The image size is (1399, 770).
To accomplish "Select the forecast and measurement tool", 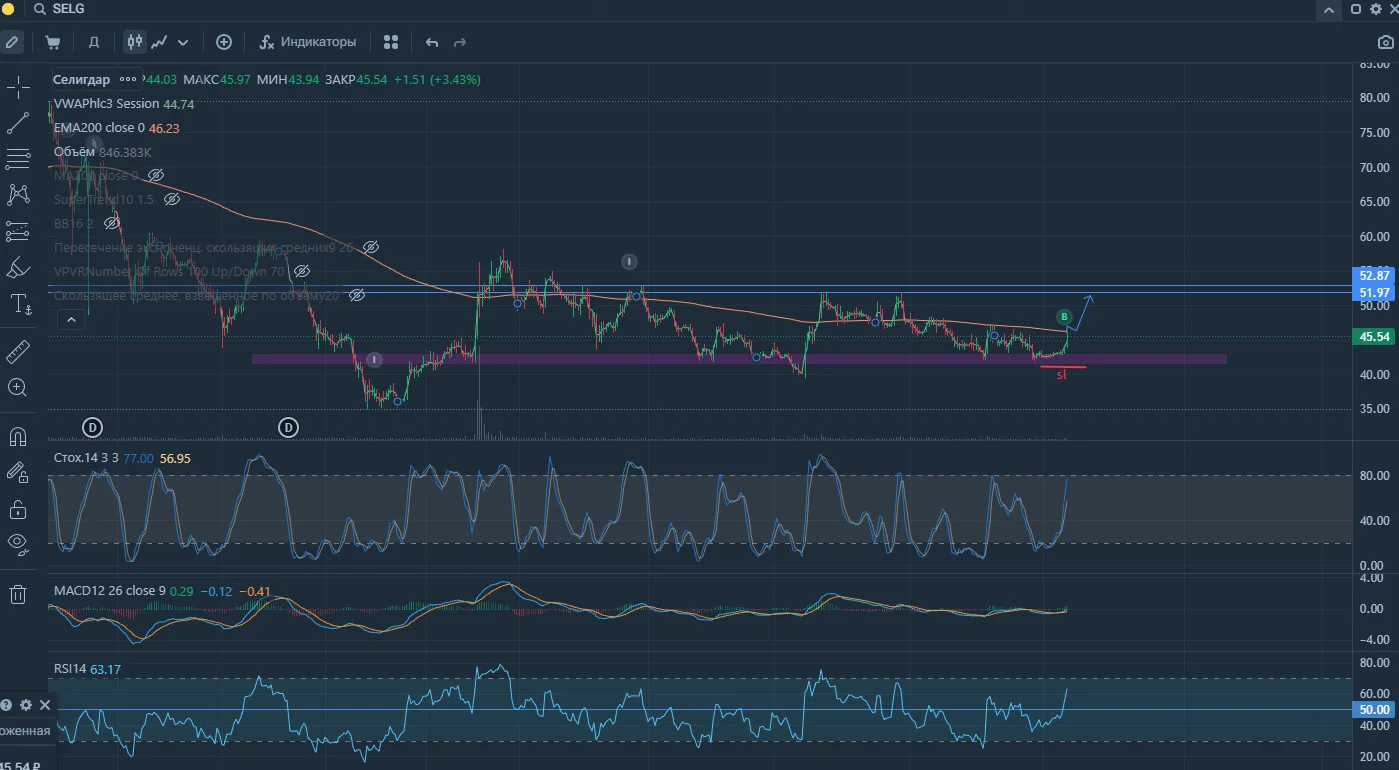I will [18, 231].
